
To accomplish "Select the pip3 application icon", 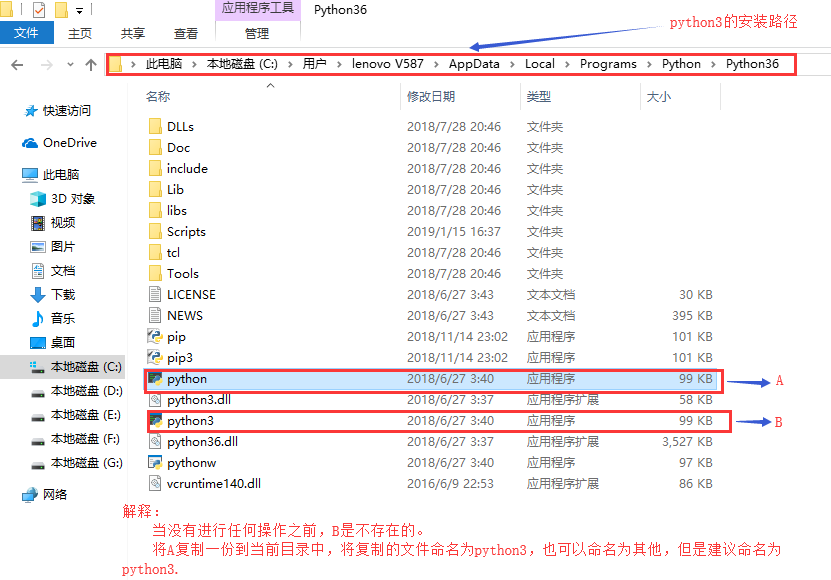I will tap(155, 357).
